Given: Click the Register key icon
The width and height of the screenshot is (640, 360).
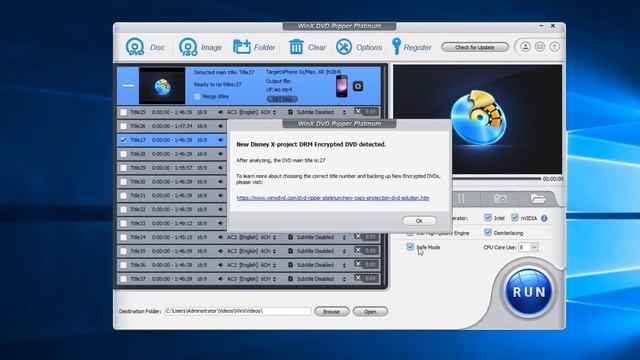Looking at the screenshot, I should (x=396, y=47).
